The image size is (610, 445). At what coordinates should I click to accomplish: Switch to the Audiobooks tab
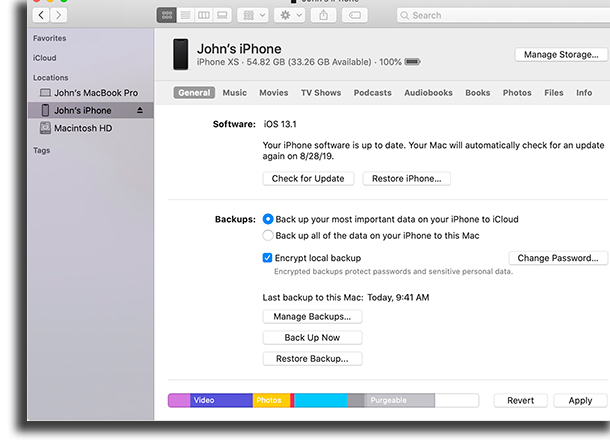pyautogui.click(x=428, y=93)
